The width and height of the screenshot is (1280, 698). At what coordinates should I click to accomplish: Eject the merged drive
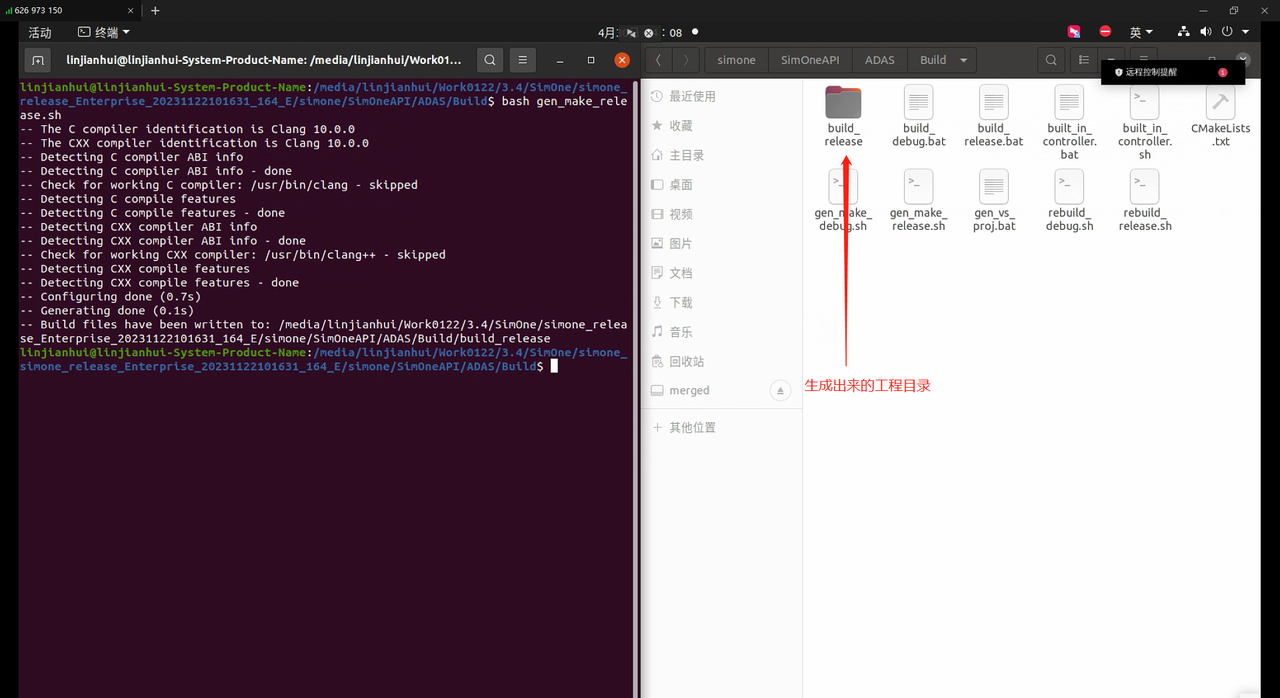pyautogui.click(x=780, y=391)
